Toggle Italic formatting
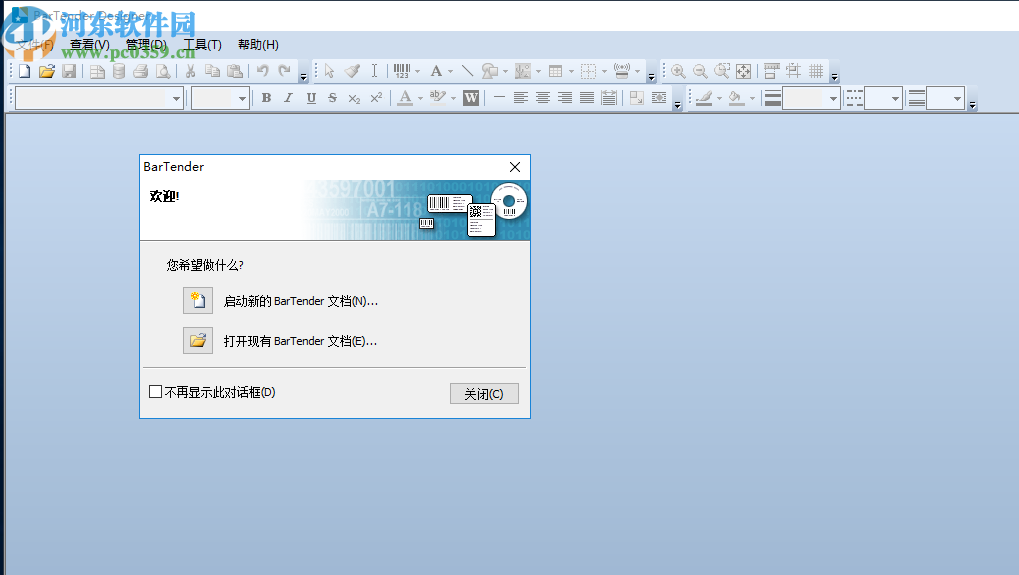This screenshot has width=1019, height=575. 289,98
